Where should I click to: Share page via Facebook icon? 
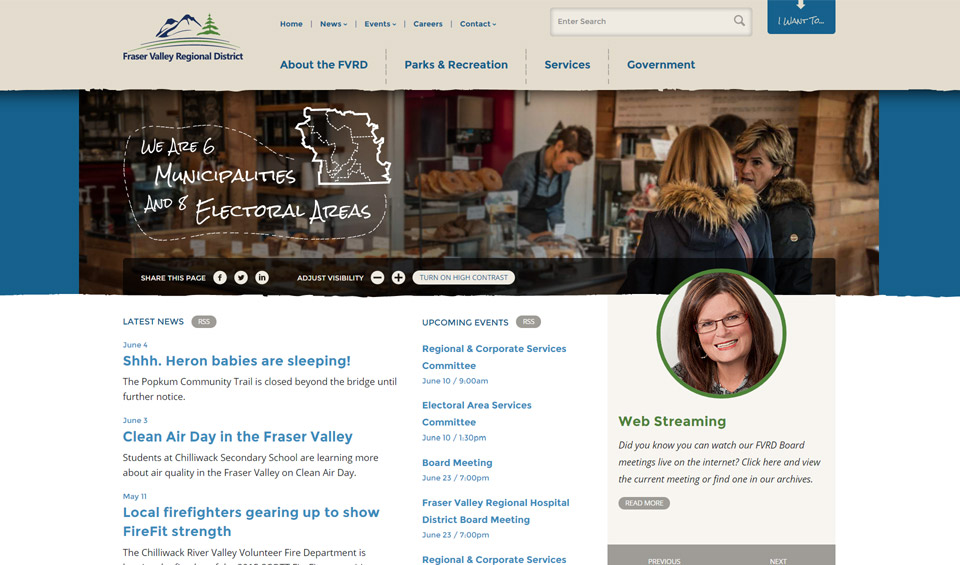click(x=220, y=277)
